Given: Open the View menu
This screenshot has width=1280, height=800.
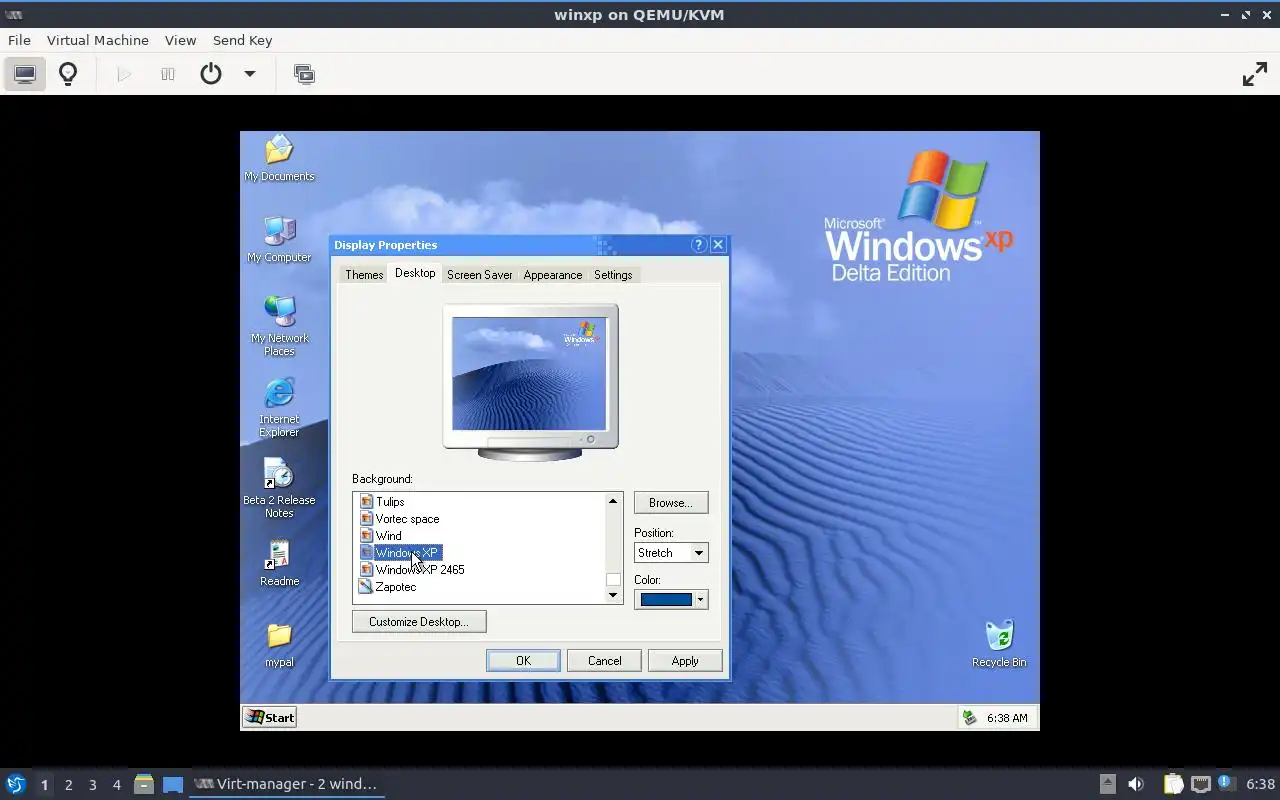Looking at the screenshot, I should pyautogui.click(x=180, y=40).
